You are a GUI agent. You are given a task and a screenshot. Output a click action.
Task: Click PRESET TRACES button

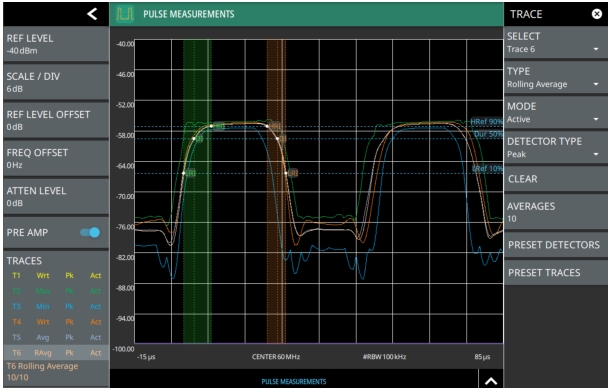(555, 272)
